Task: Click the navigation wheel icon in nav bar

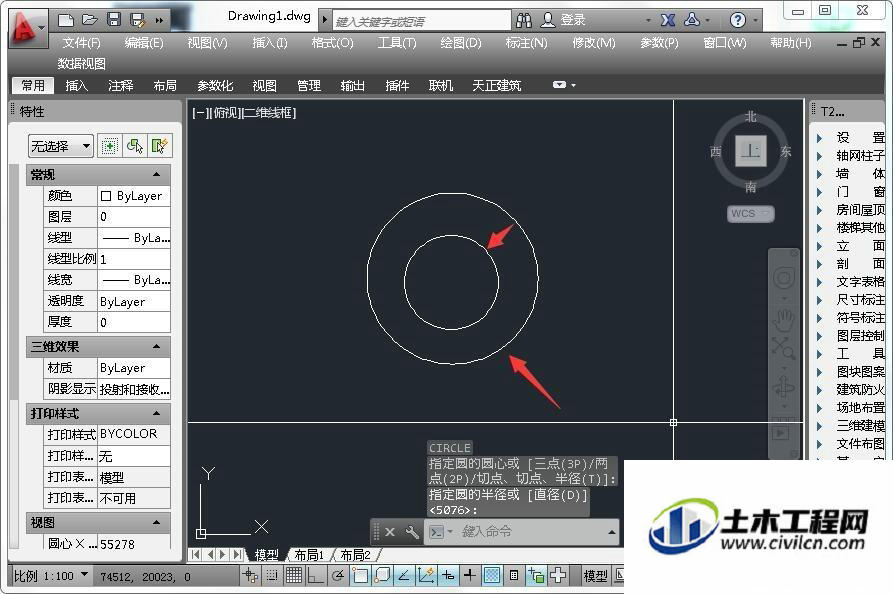Action: click(x=784, y=278)
